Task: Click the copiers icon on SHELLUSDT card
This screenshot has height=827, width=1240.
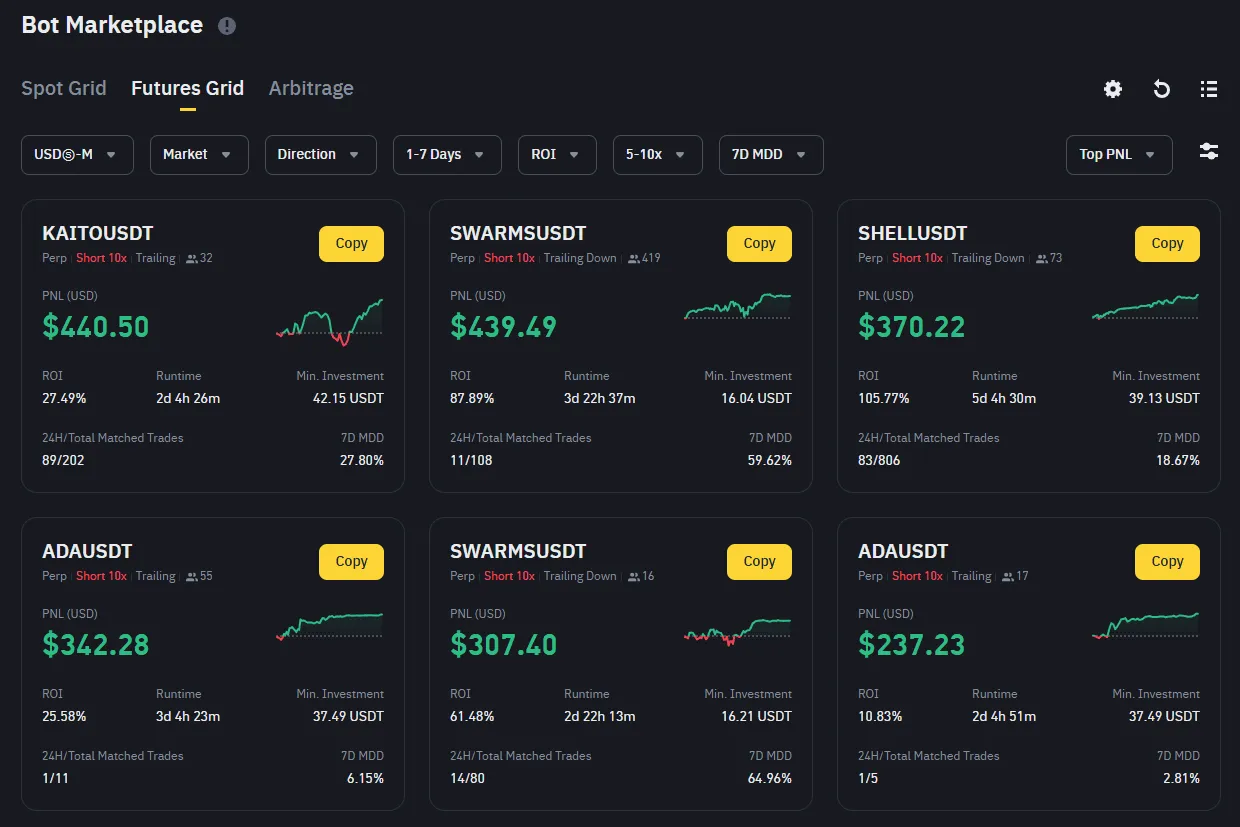Action: 1042,258
